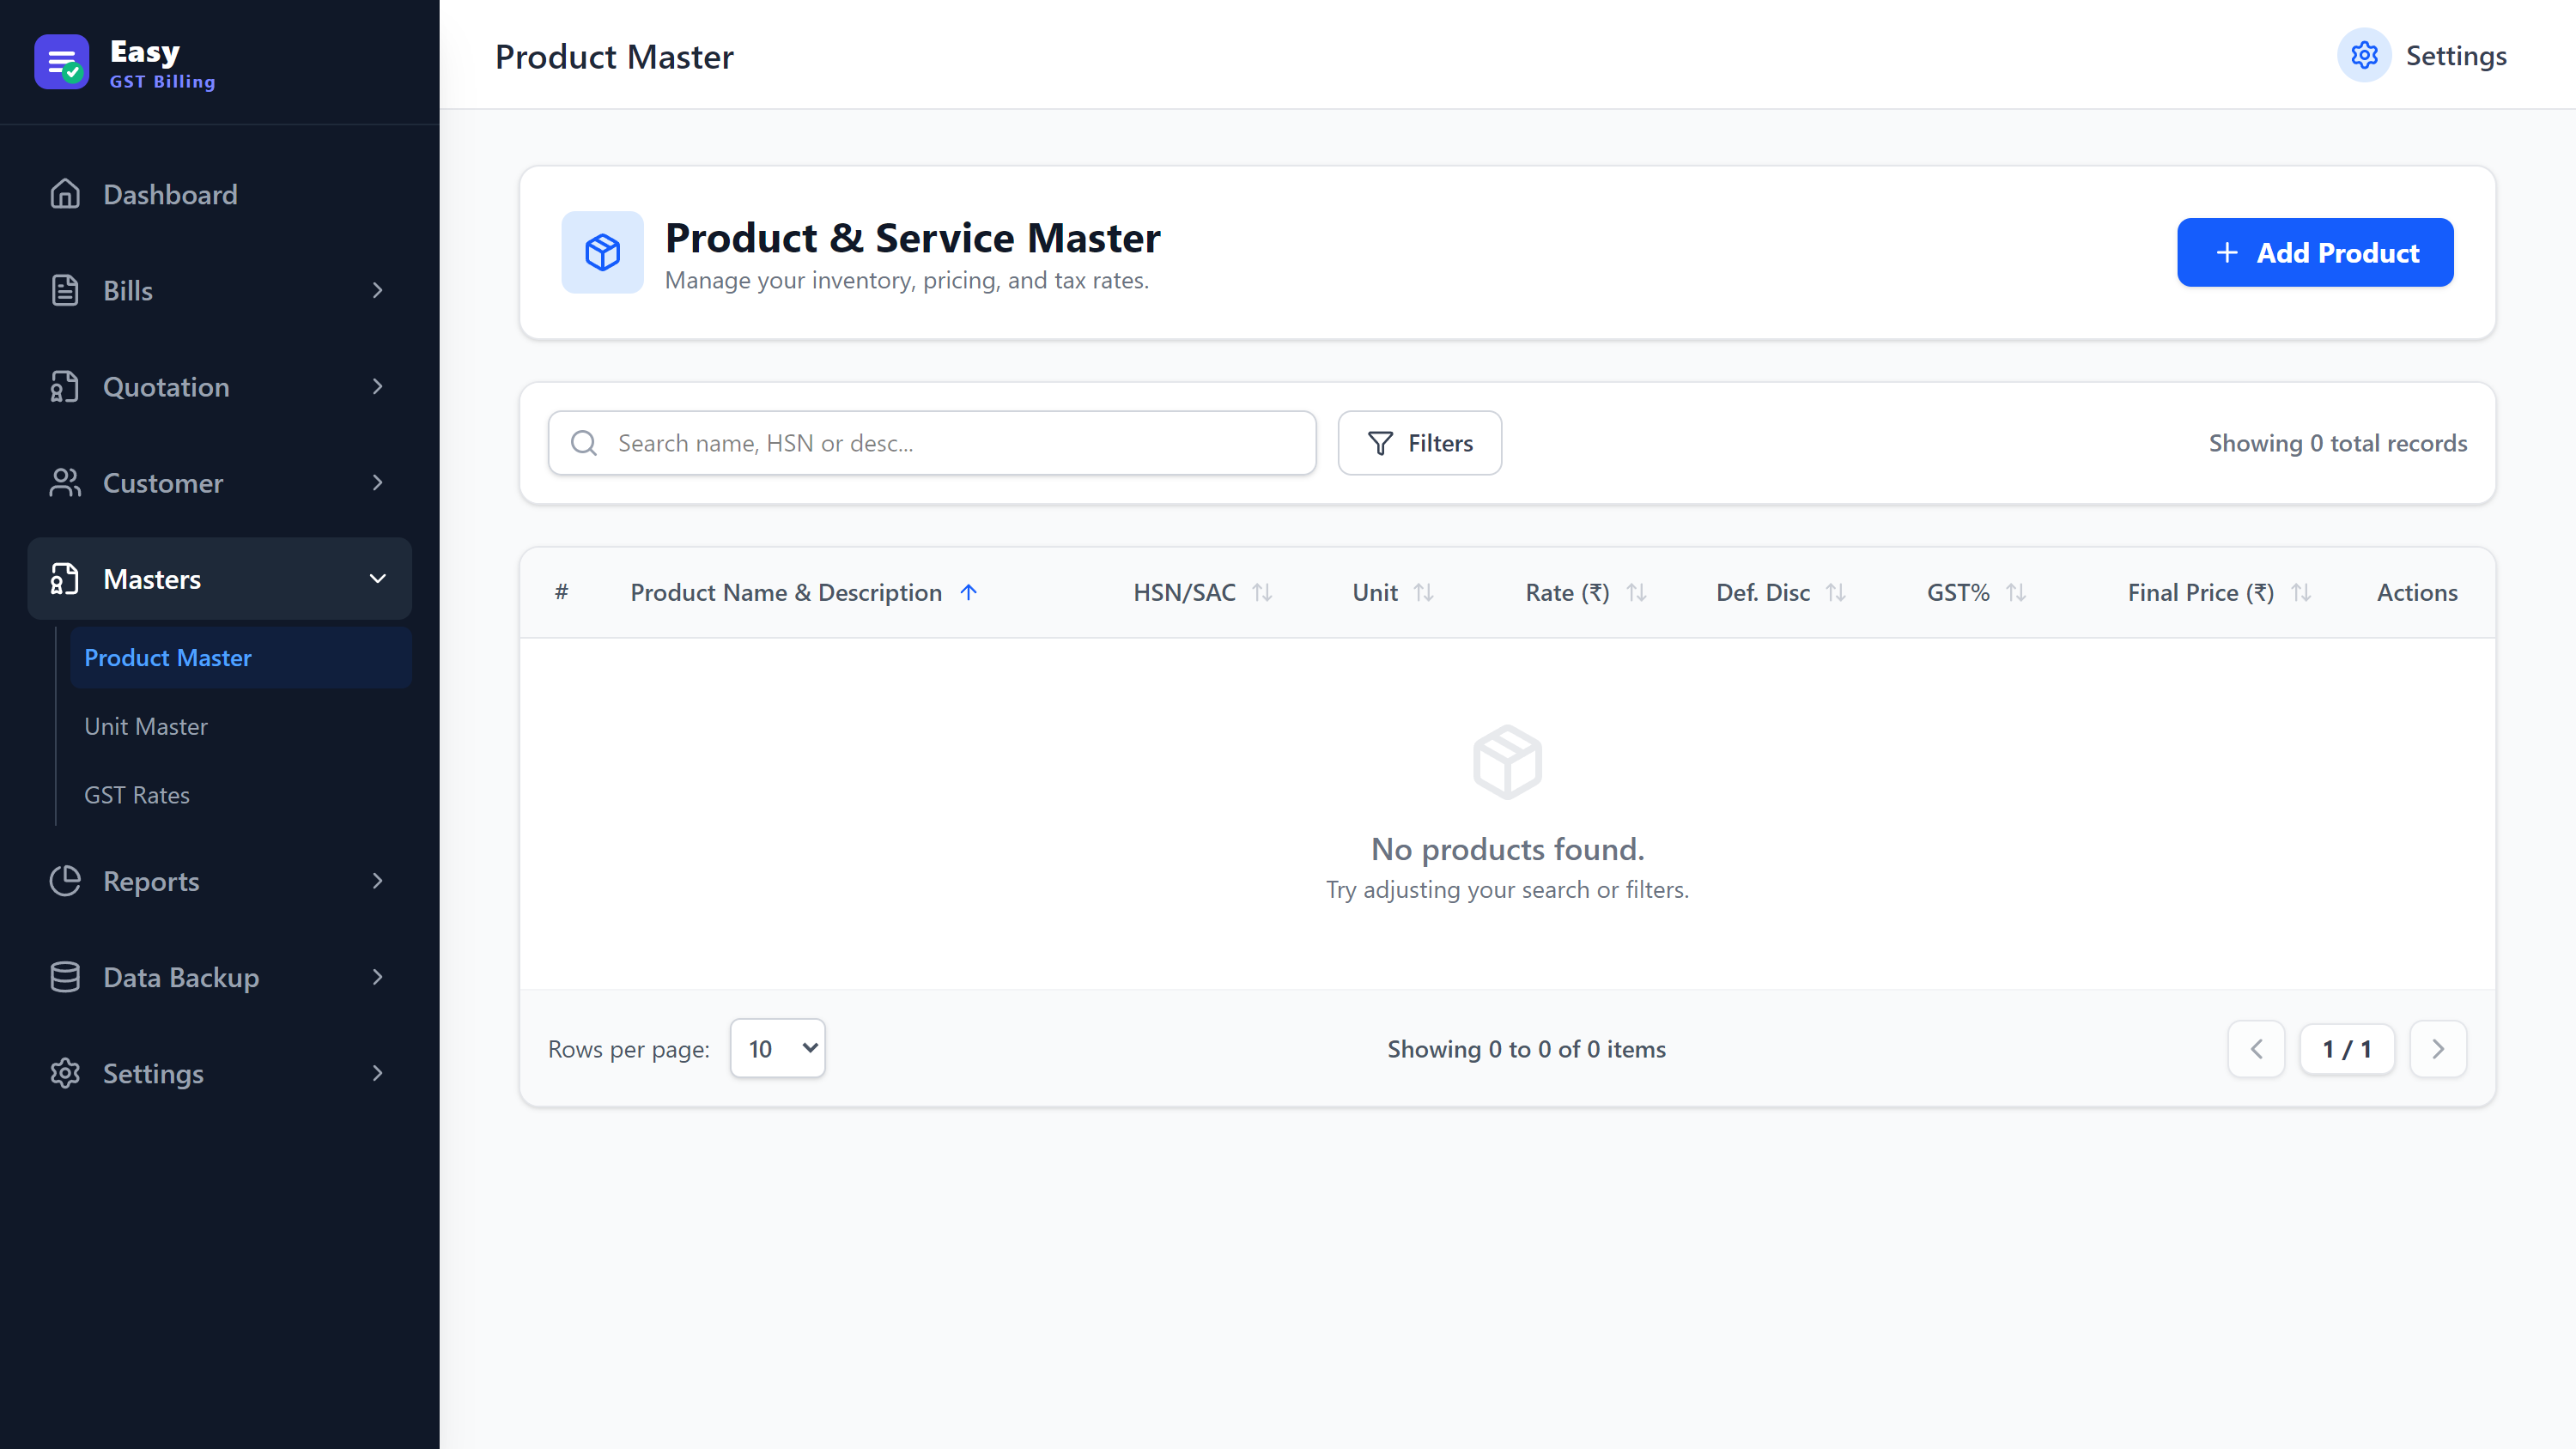
Task: Click the Add Product button
Action: [x=2315, y=253]
